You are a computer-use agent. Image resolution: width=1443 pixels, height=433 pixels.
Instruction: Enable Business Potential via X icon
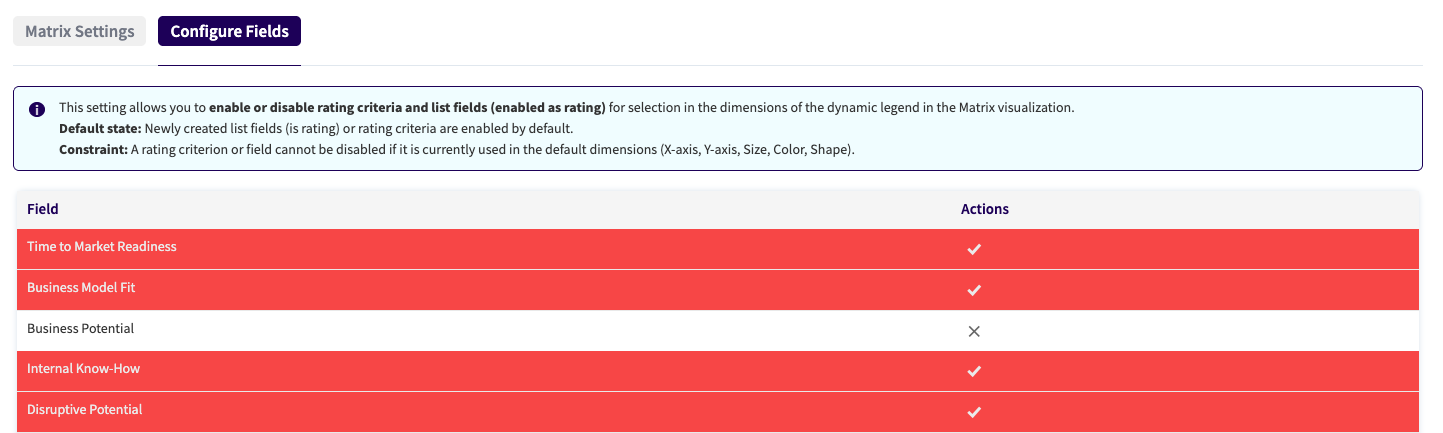(974, 331)
